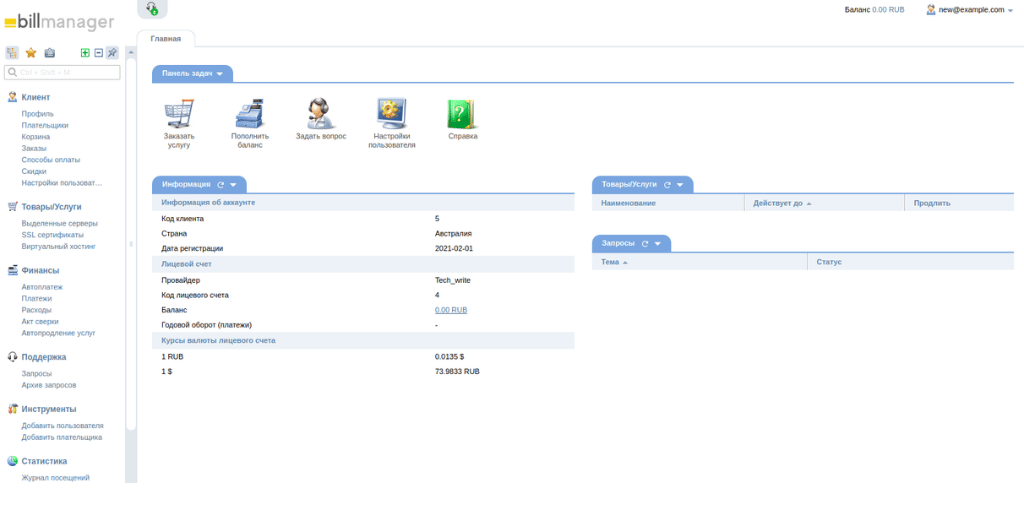Open the Информация panel dropdown arrow
The height and width of the screenshot is (527, 1024).
[x=233, y=185]
